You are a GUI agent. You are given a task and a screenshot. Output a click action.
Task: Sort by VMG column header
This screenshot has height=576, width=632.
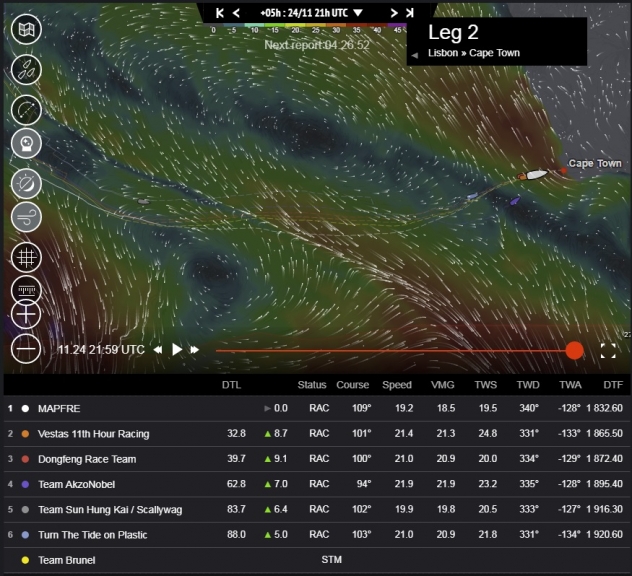click(443, 385)
